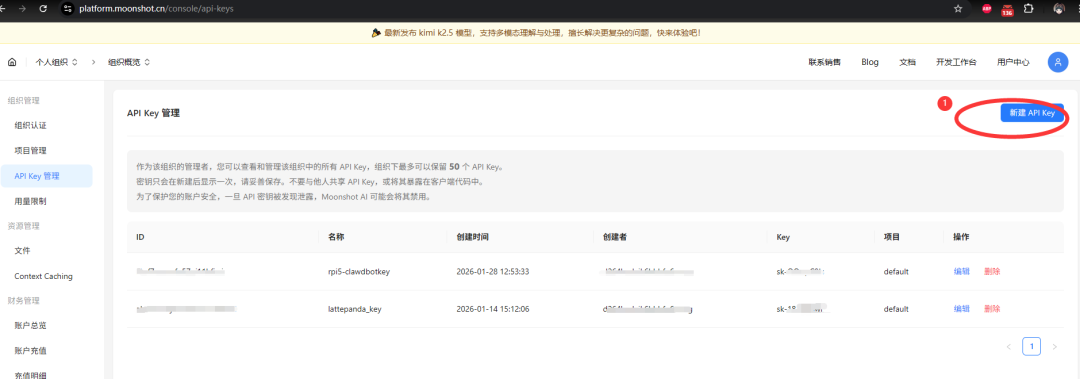Viewport: 1080px width, 379px height.
Task: Open the site info icon in the address bar
Action: click(x=67, y=9)
